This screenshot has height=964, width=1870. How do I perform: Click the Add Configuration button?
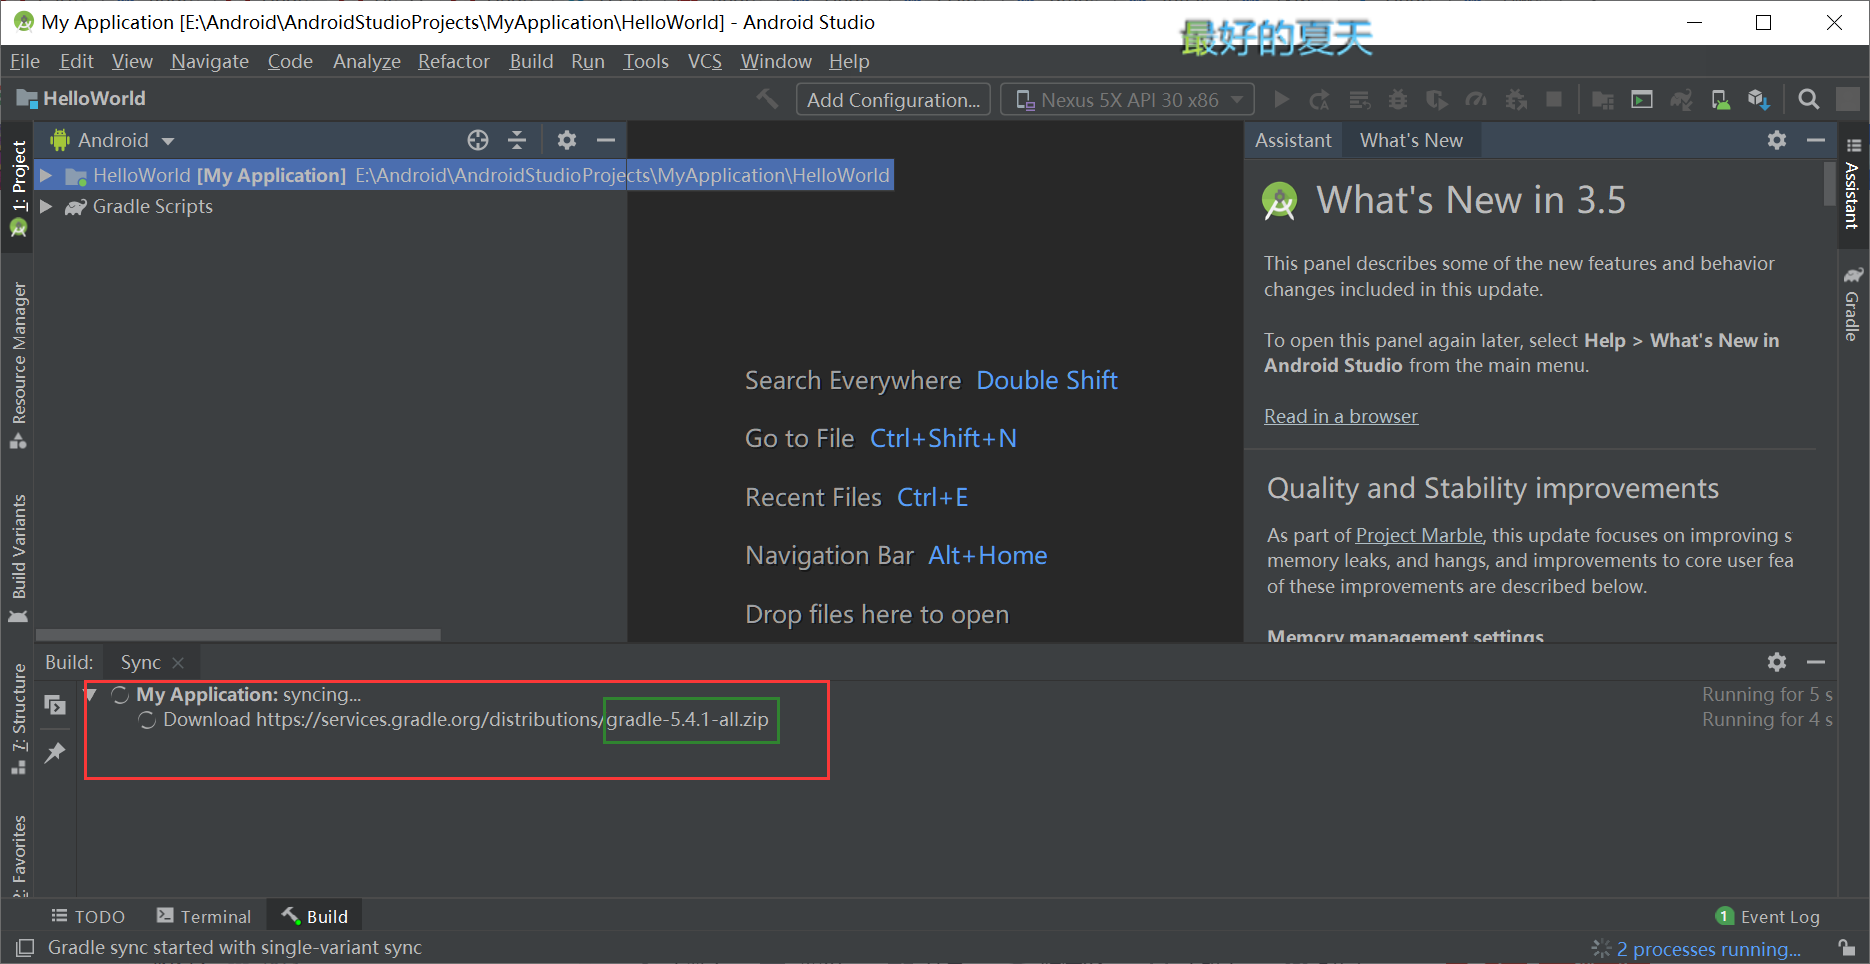point(892,99)
